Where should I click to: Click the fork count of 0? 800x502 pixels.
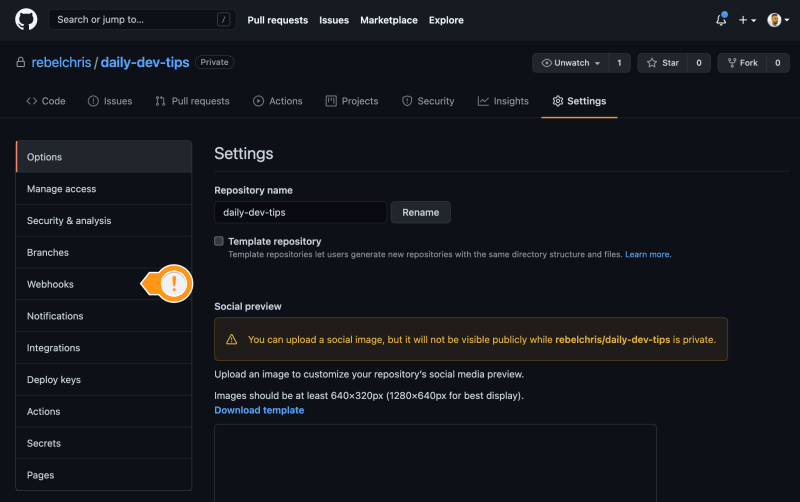pyautogui.click(x=778, y=63)
